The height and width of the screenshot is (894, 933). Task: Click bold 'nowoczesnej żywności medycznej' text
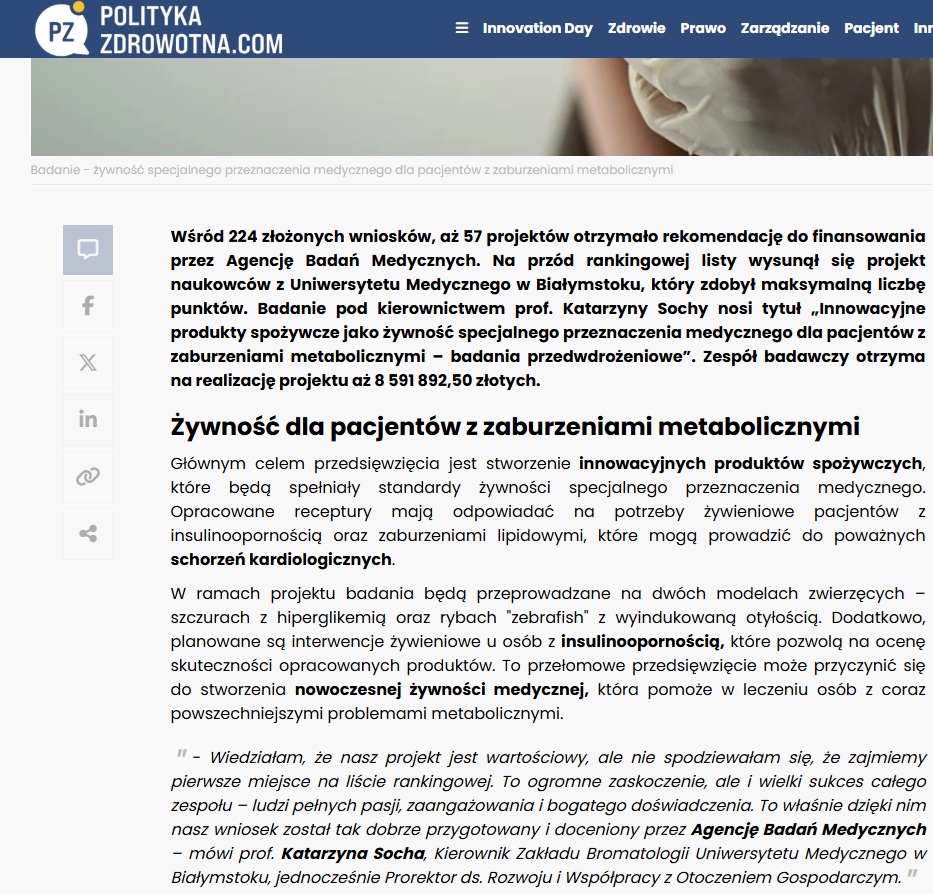point(441,690)
